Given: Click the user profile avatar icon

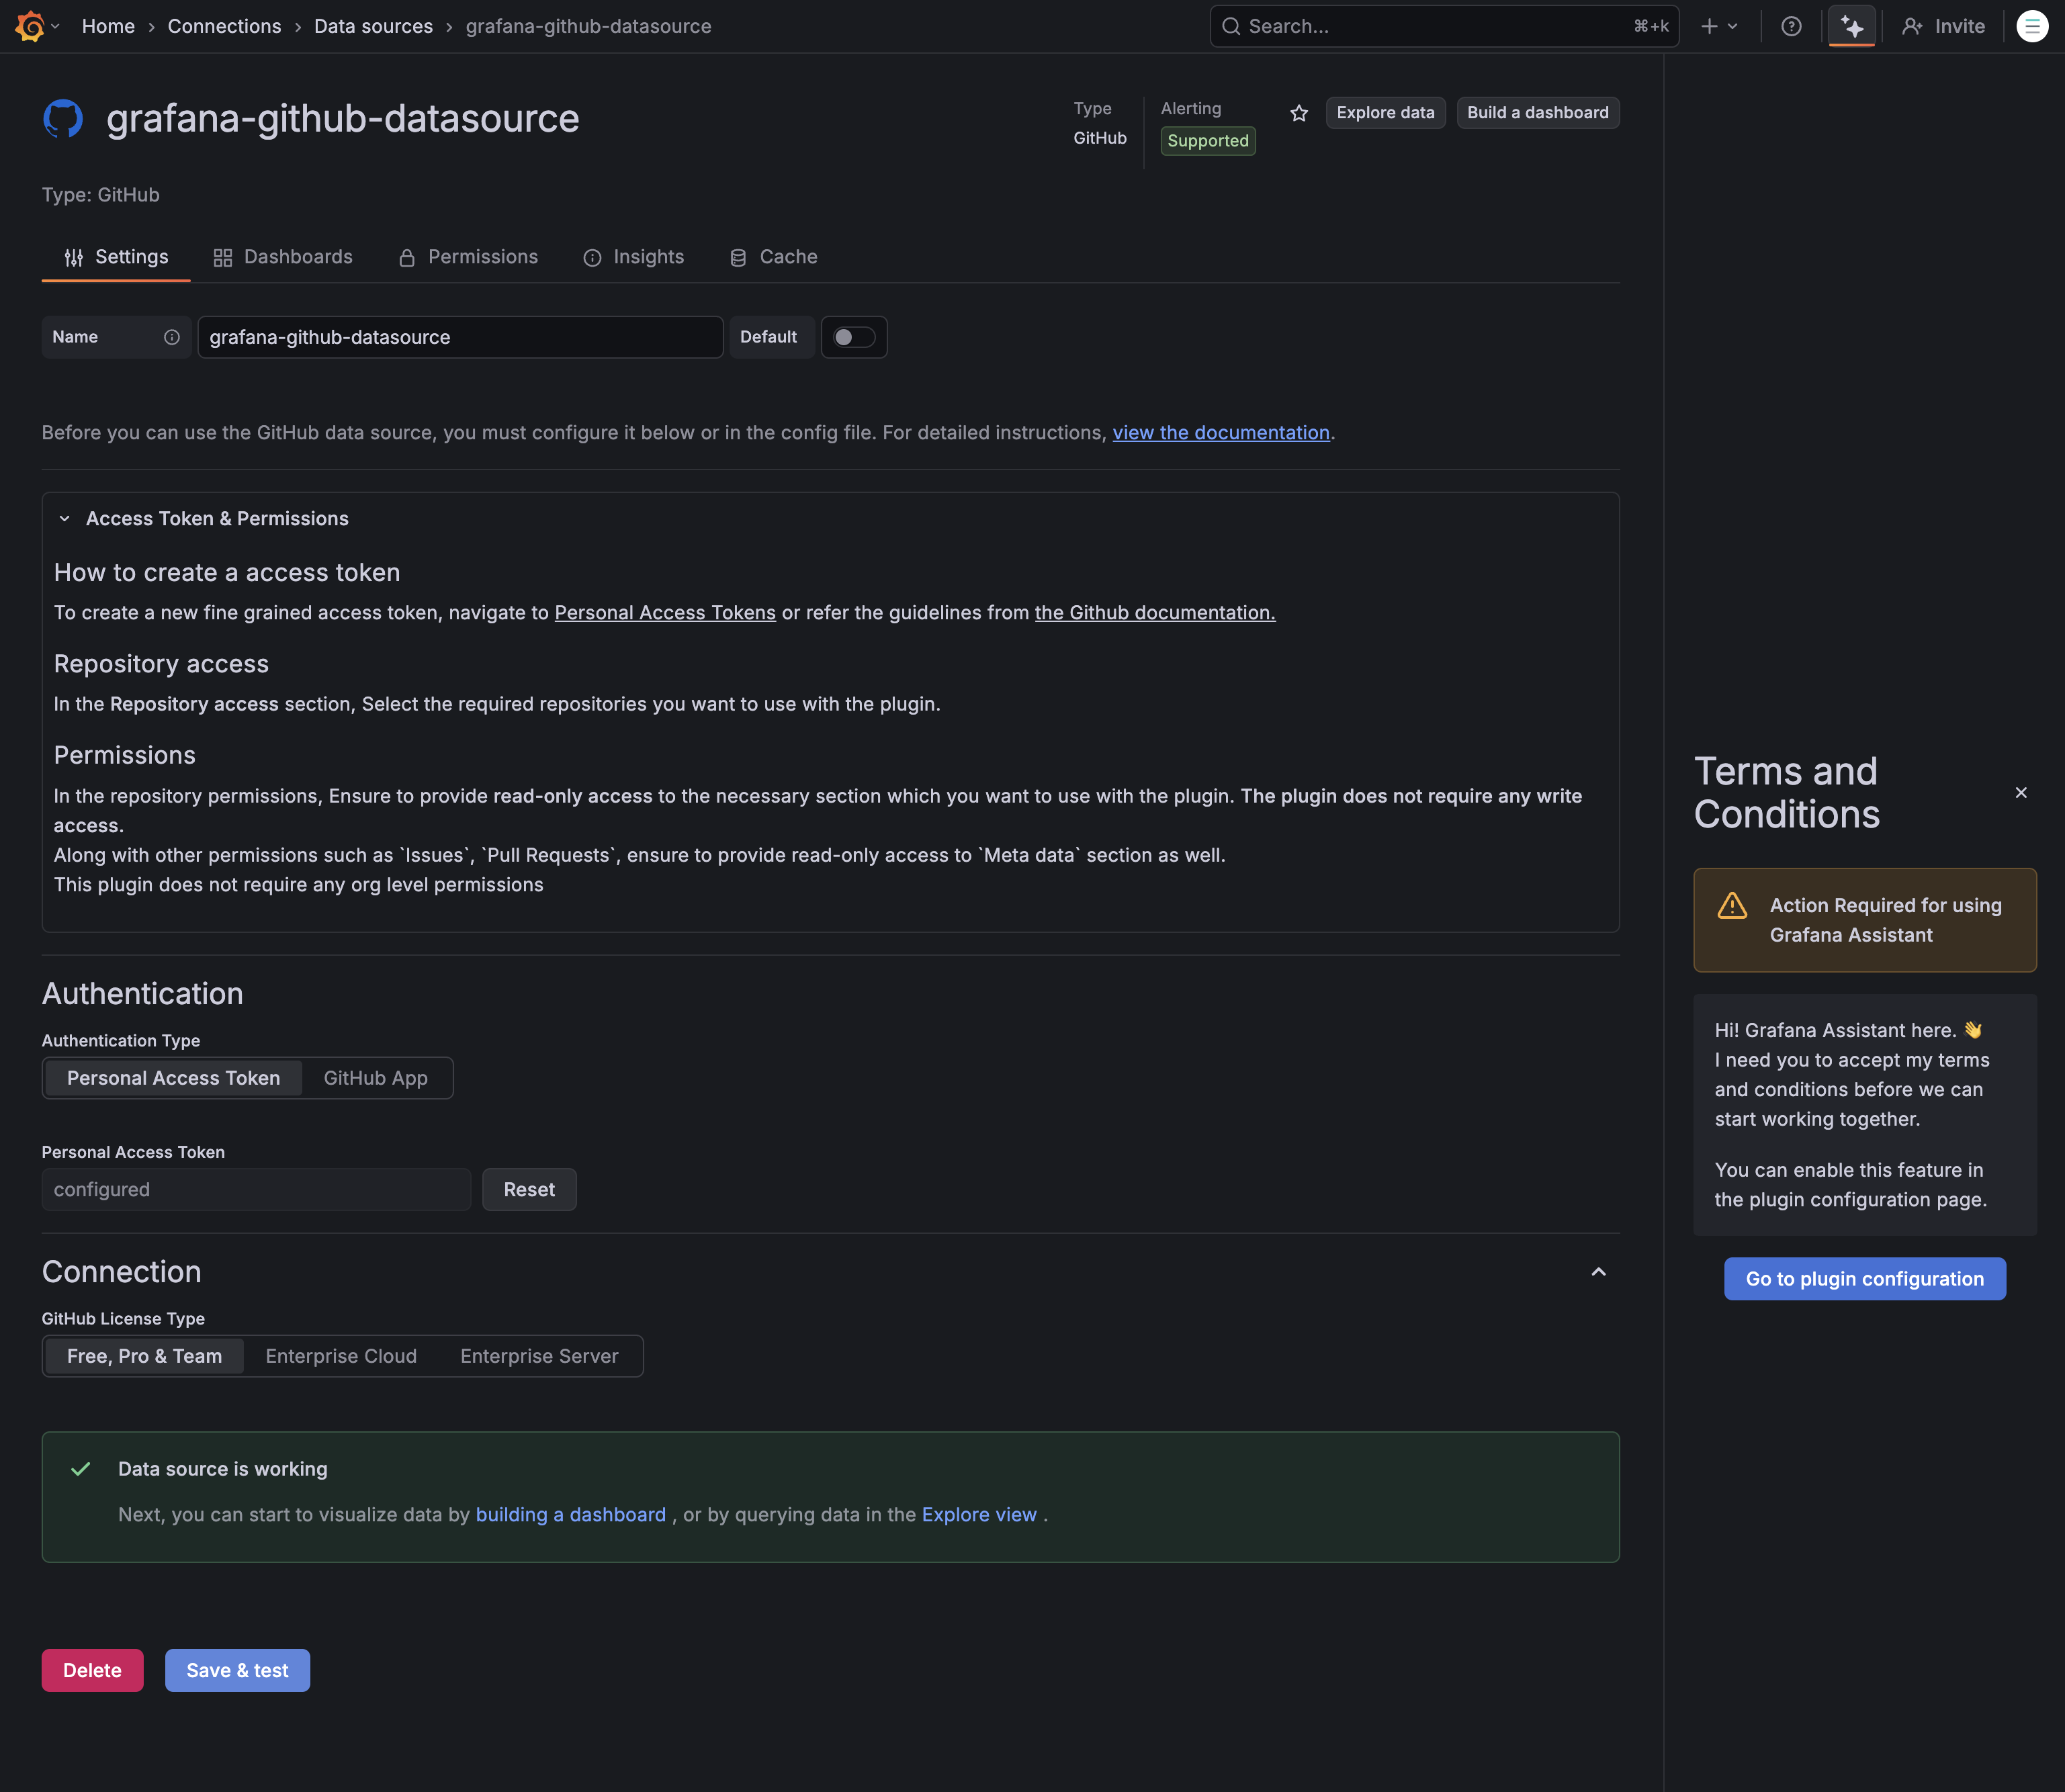Looking at the screenshot, I should point(2031,26).
